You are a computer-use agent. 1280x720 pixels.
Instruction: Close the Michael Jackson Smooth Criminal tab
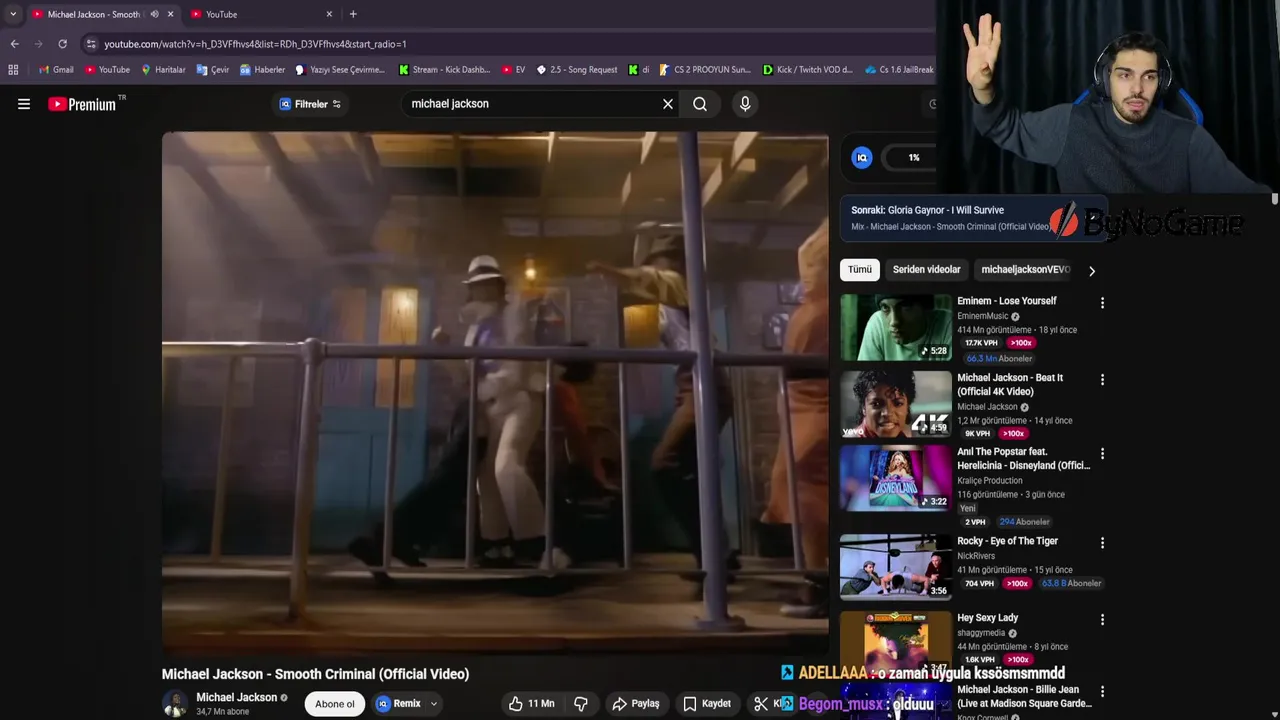(170, 14)
